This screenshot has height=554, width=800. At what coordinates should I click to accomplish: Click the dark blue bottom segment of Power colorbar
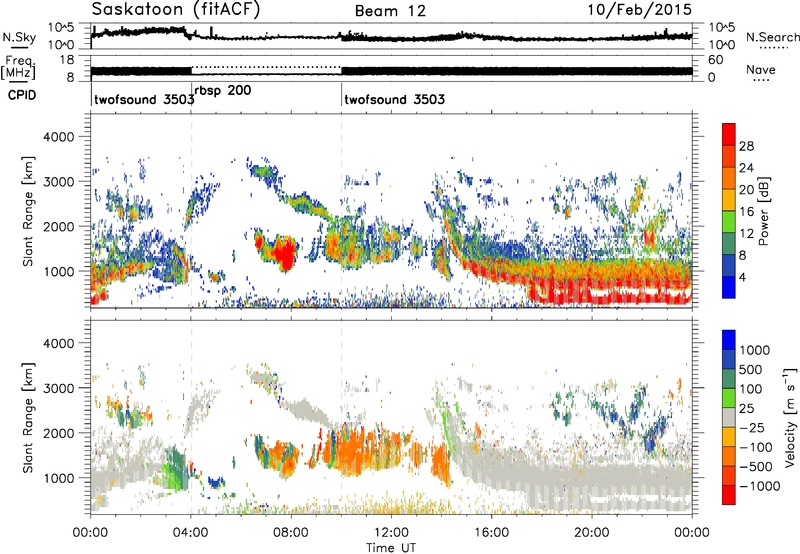729,287
